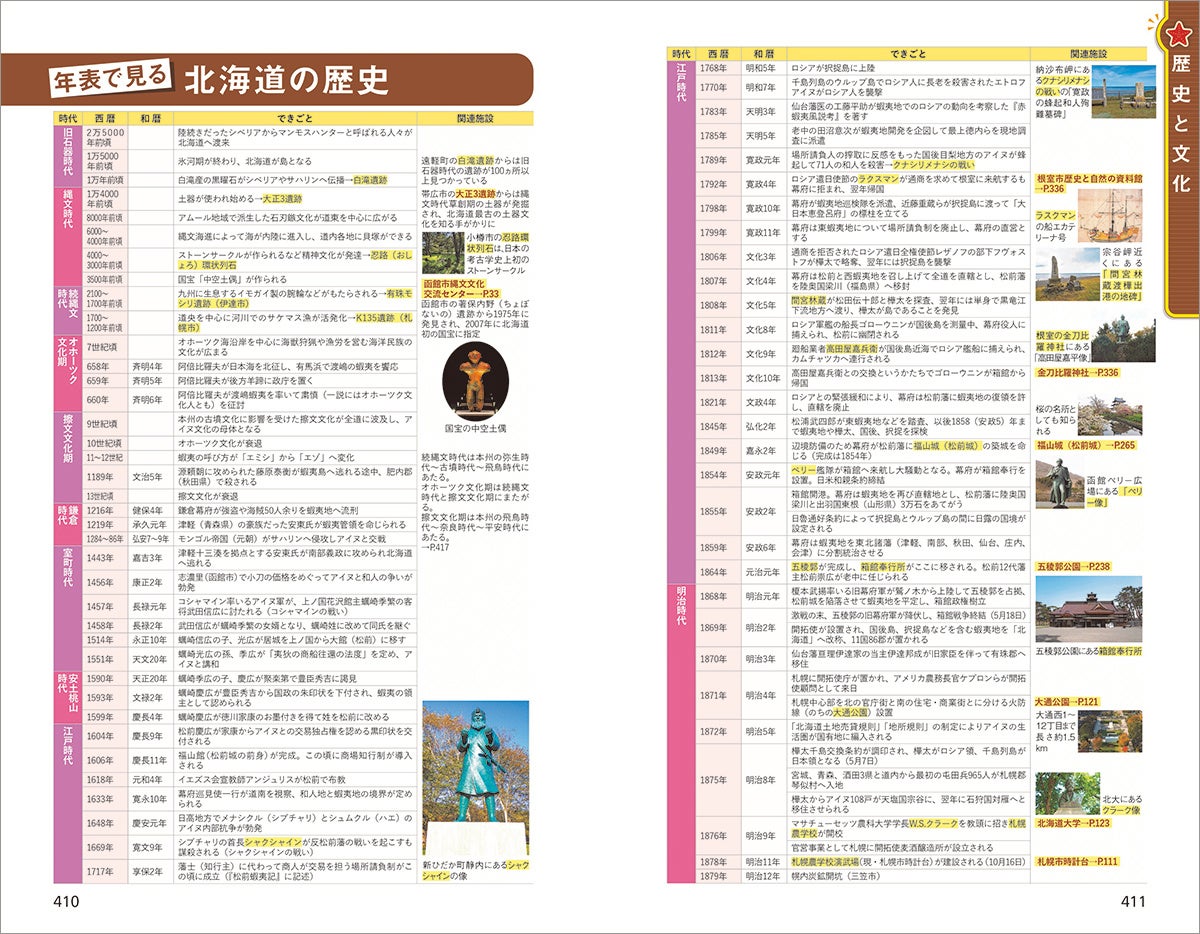Follow the 大通公園→P.121 reference
The width and height of the screenshot is (1200, 934).
1066,701
